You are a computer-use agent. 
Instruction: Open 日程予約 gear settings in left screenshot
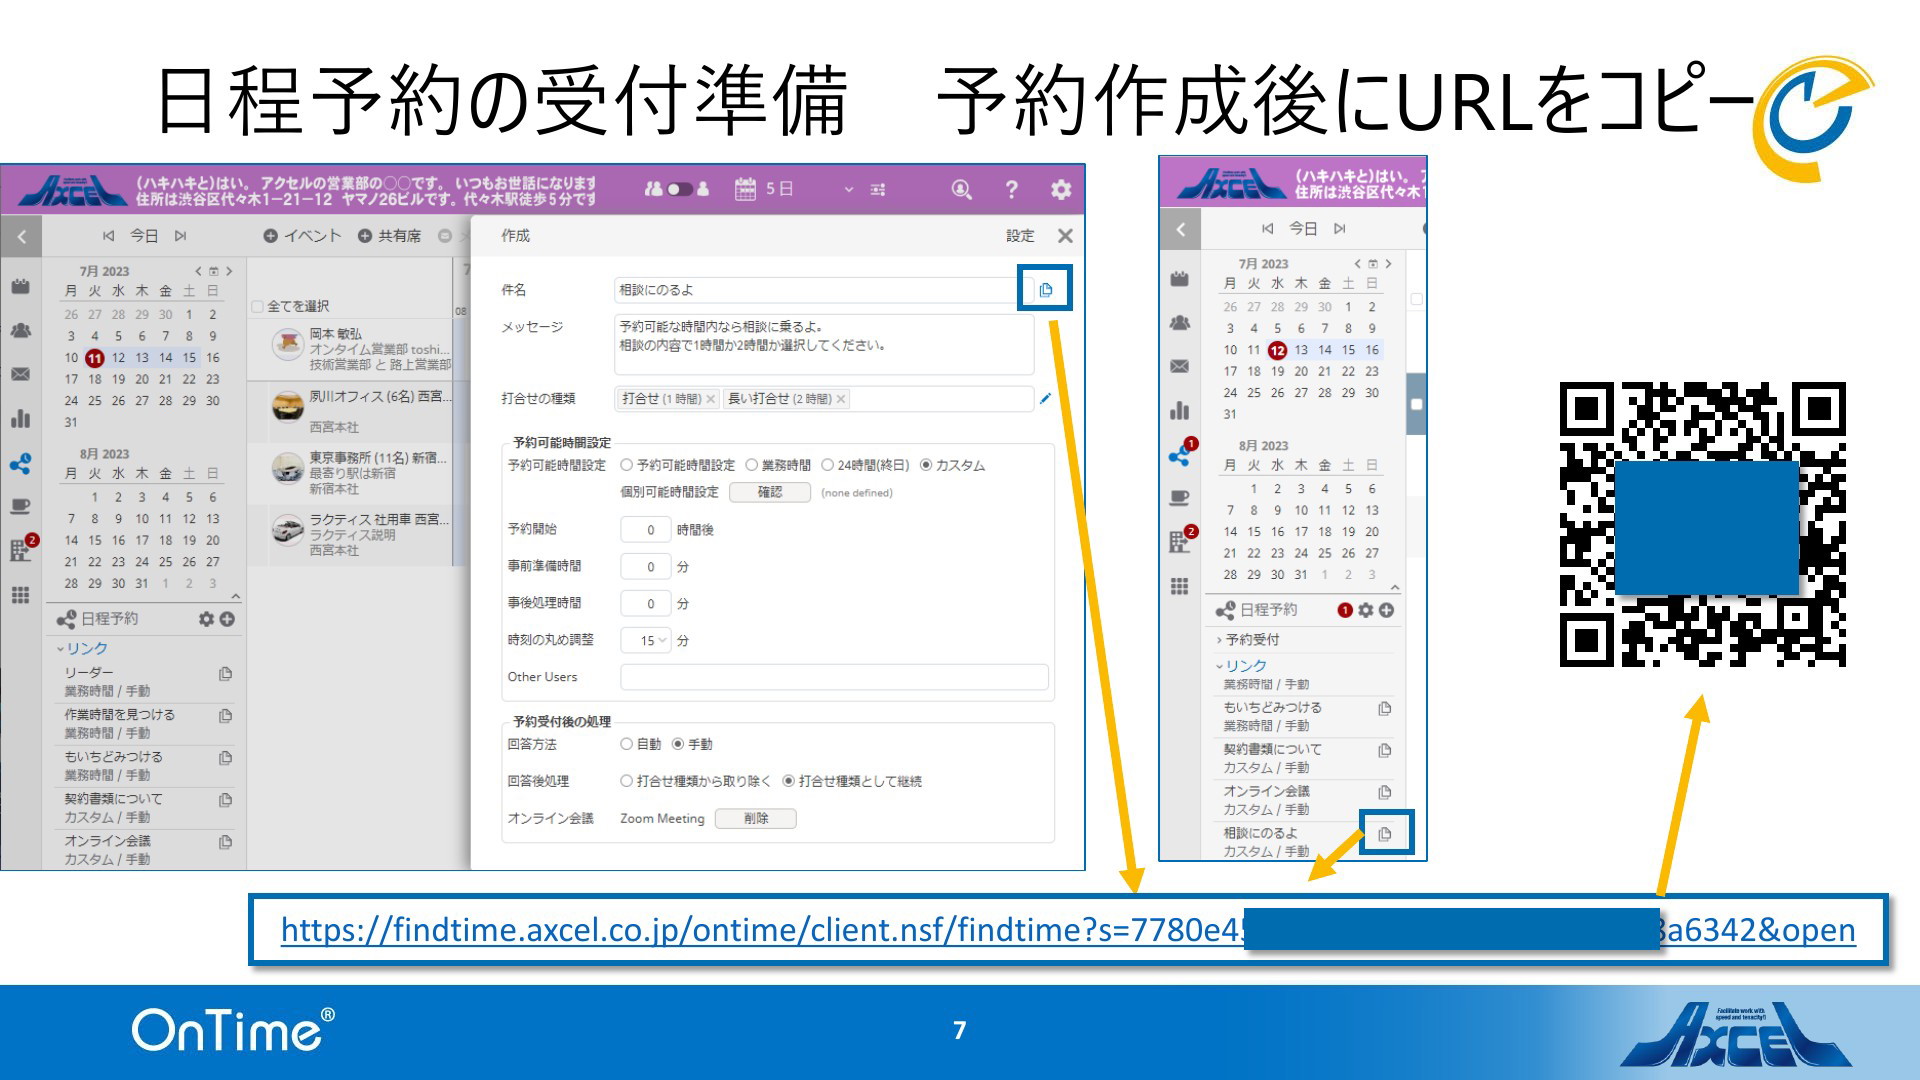[x=206, y=619]
